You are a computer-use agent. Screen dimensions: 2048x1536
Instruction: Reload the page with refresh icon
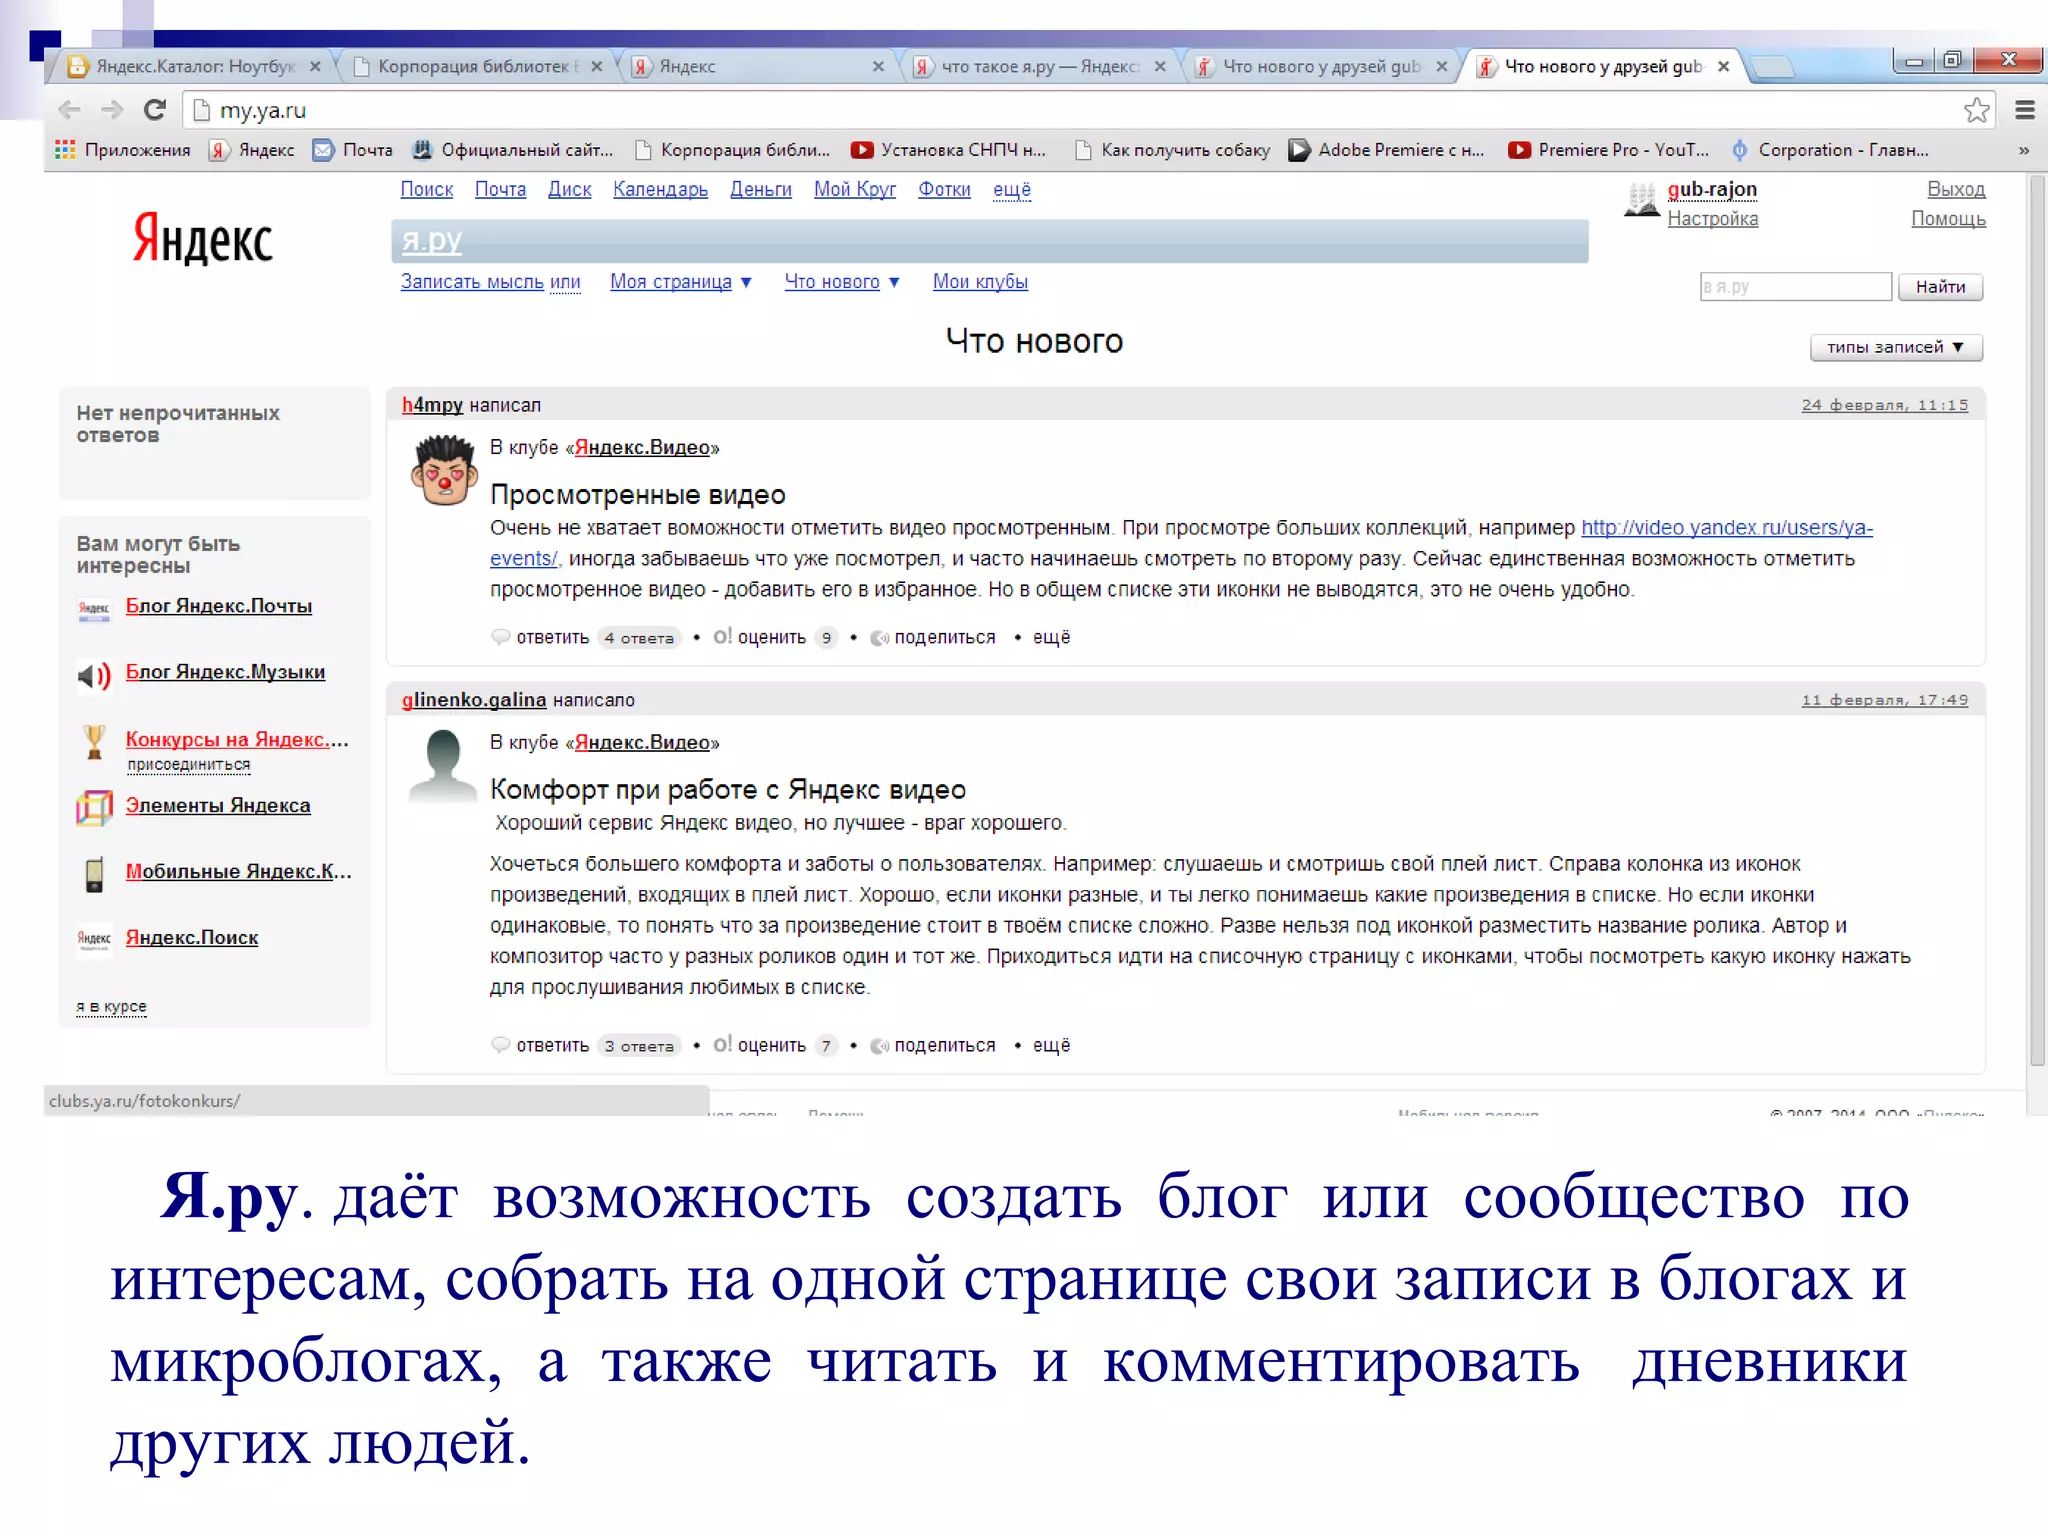pyautogui.click(x=155, y=110)
